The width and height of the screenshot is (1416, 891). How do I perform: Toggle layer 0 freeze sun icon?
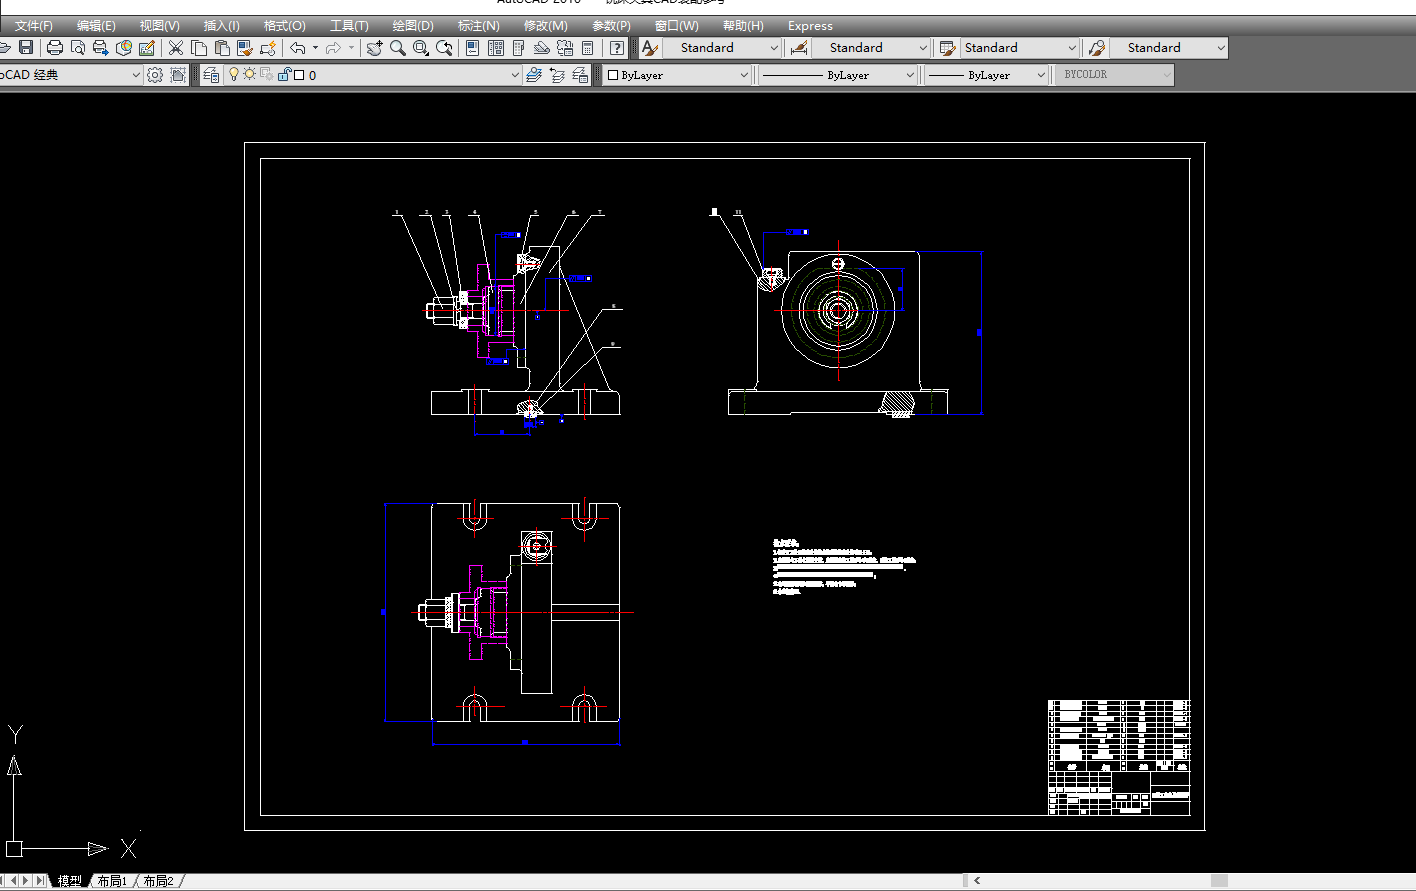[x=250, y=74]
